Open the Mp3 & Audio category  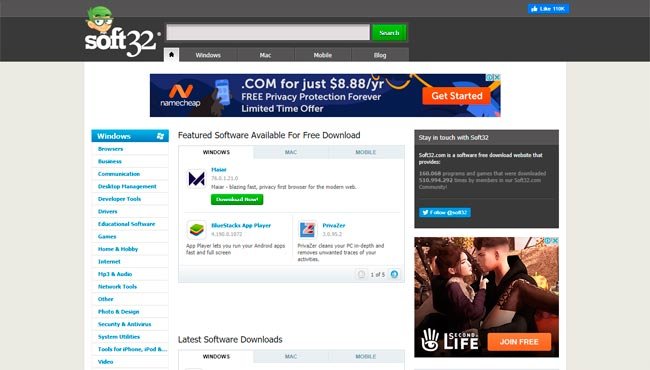click(115, 274)
